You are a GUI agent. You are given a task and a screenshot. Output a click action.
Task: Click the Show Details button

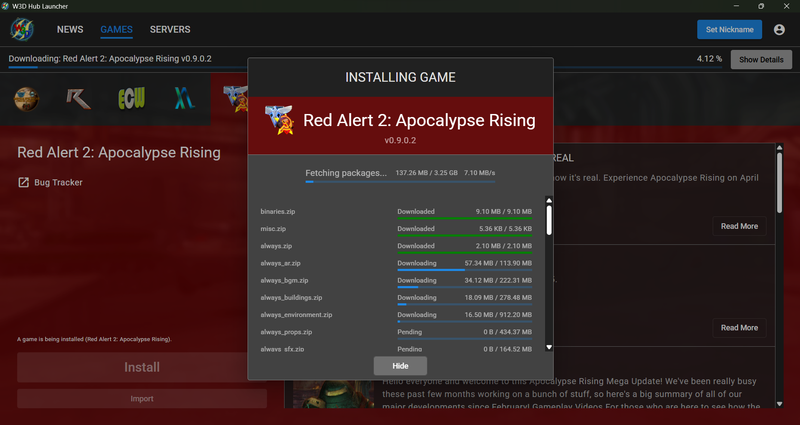[761, 60]
